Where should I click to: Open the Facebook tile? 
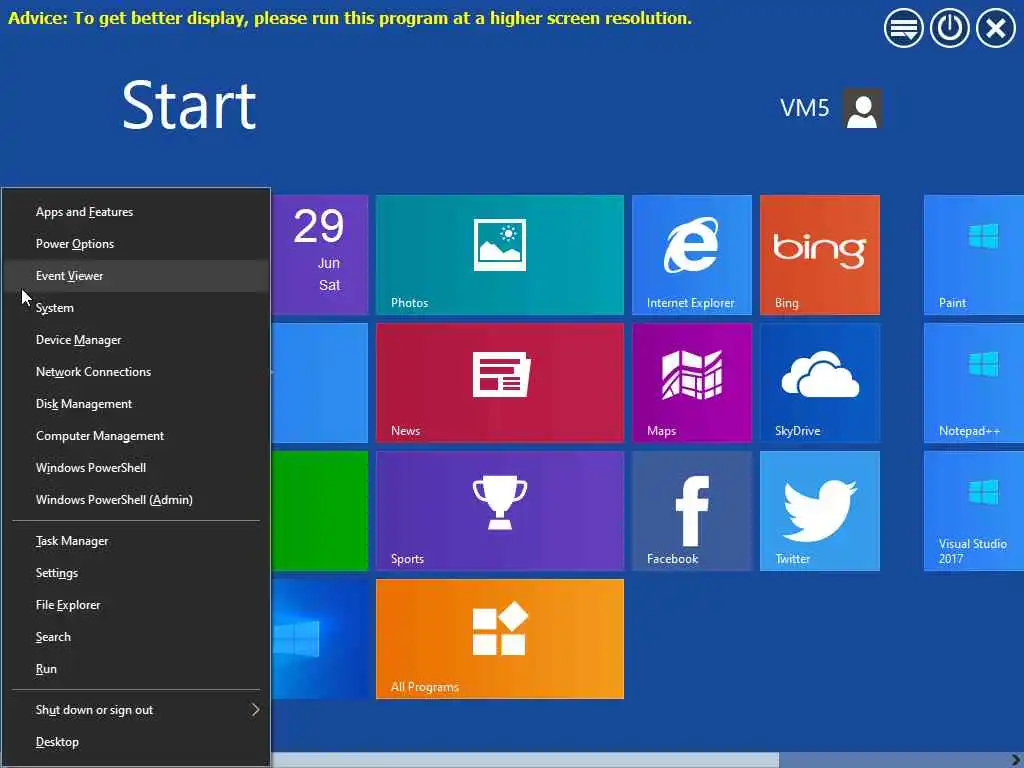[x=692, y=511]
